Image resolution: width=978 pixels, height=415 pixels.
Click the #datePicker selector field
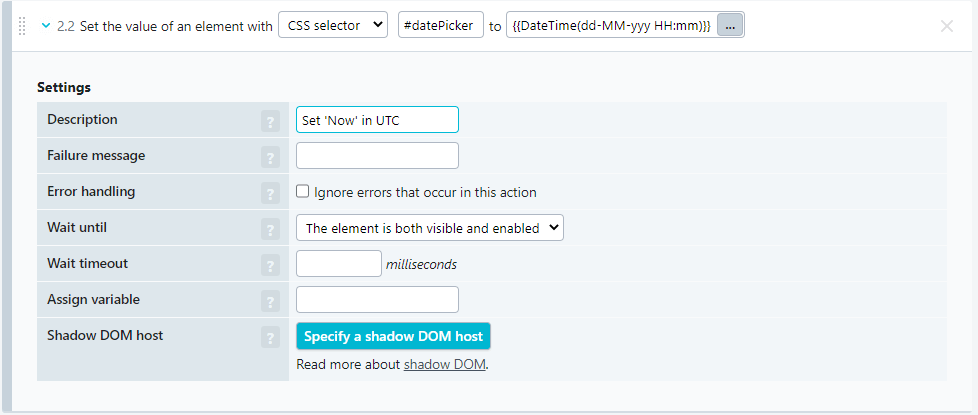tap(440, 26)
